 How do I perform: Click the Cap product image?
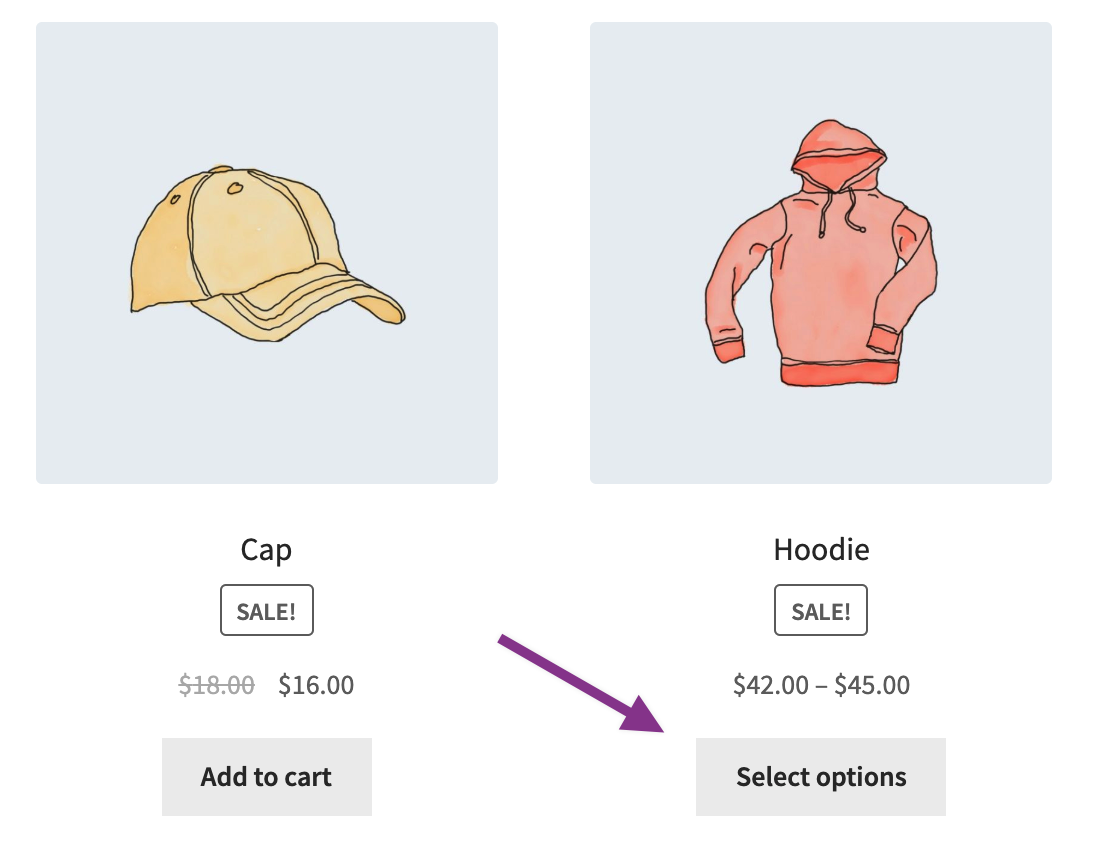click(x=266, y=254)
